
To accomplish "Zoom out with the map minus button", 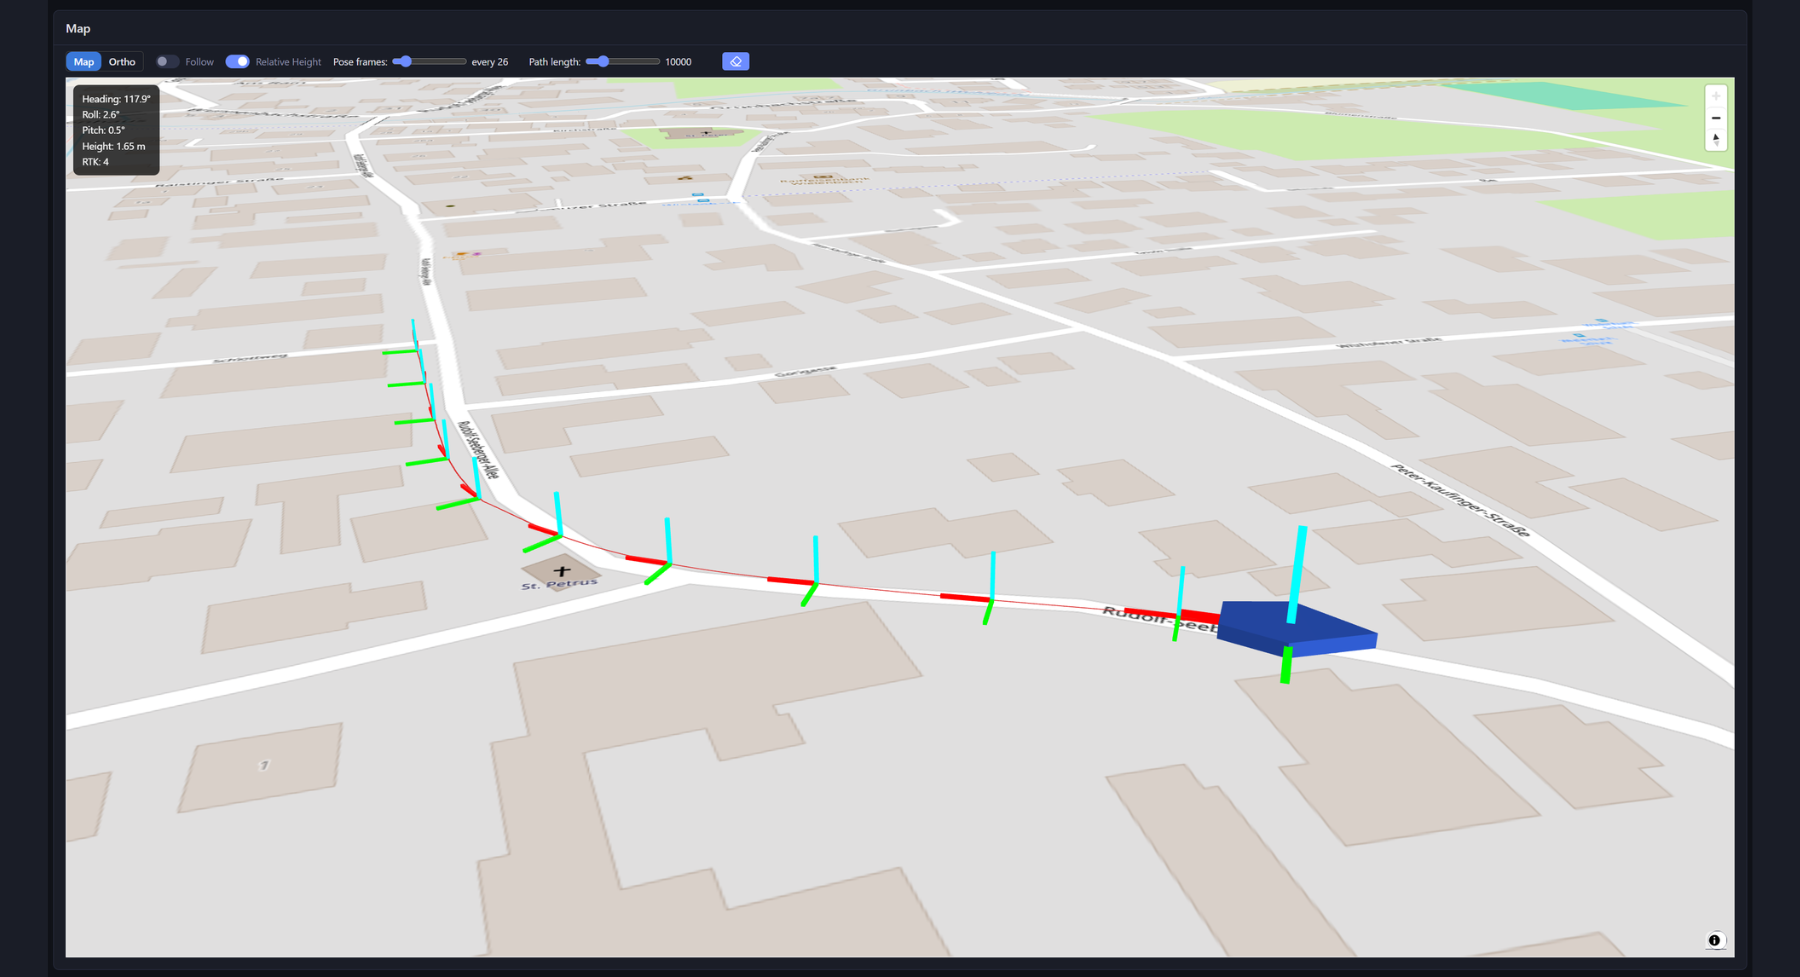I will [x=1716, y=118].
